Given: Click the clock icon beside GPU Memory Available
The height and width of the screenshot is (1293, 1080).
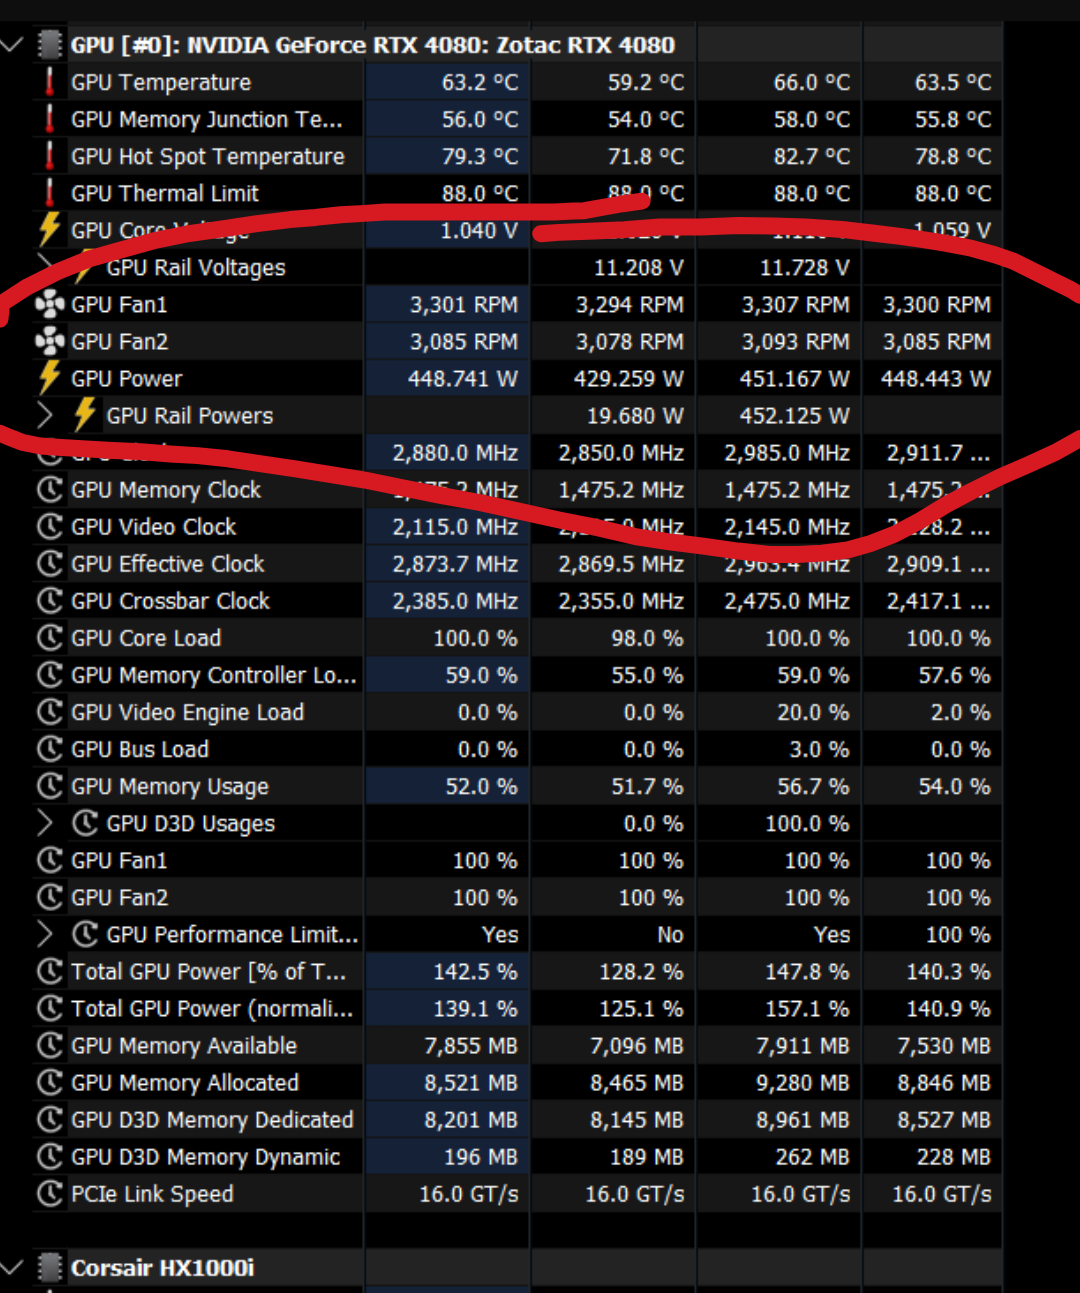Looking at the screenshot, I should point(49,1045).
